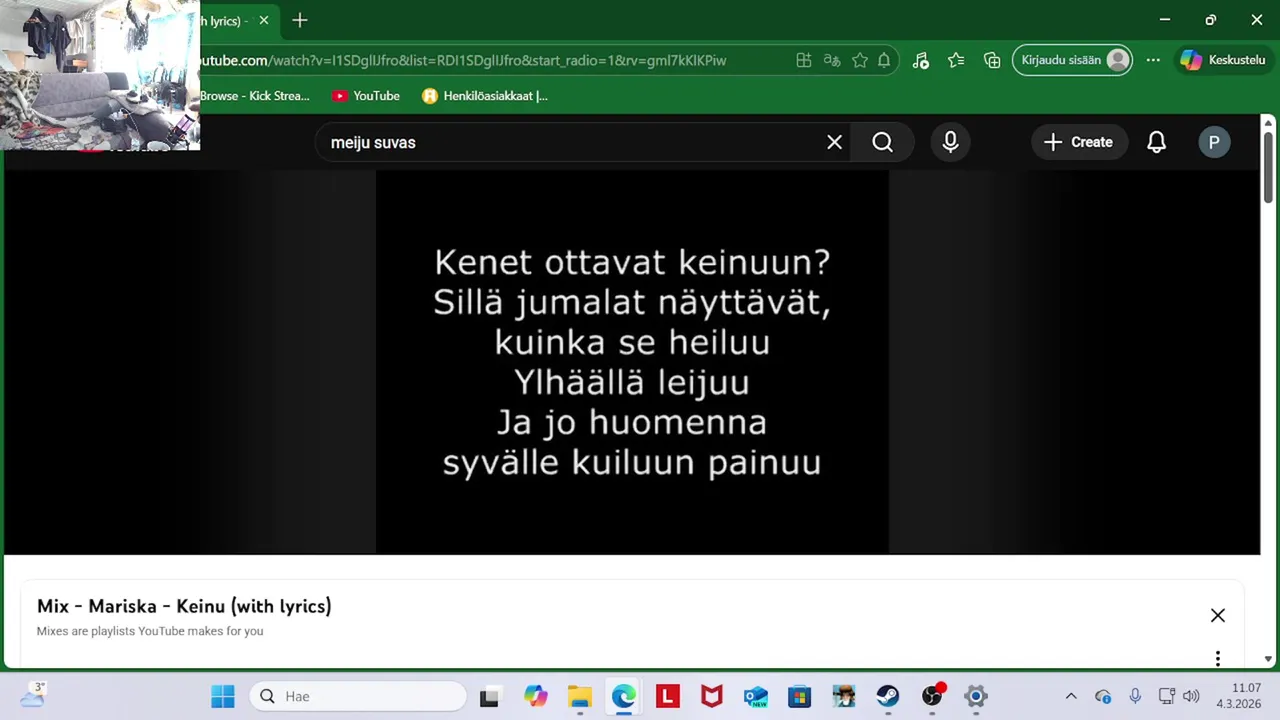The image size is (1280, 720).
Task: Open the volume speaker tray icon
Action: [1190, 696]
